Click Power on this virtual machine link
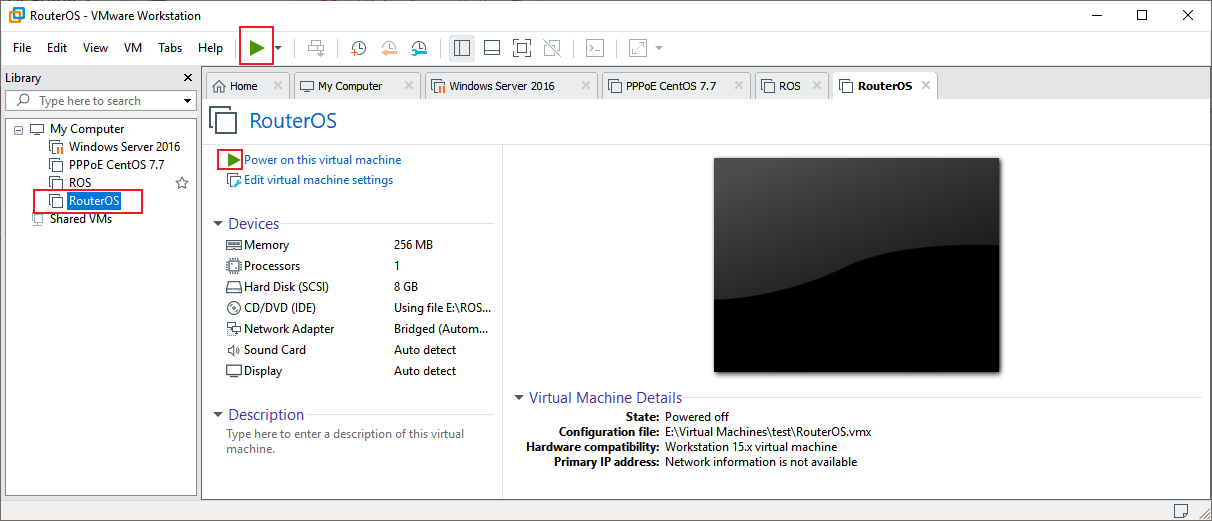1212x521 pixels. [323, 160]
